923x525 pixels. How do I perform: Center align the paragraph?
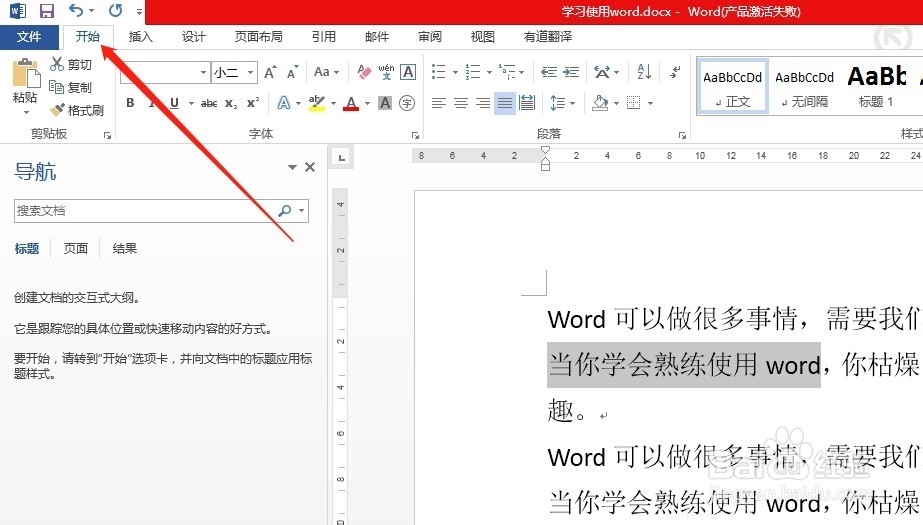click(x=461, y=103)
